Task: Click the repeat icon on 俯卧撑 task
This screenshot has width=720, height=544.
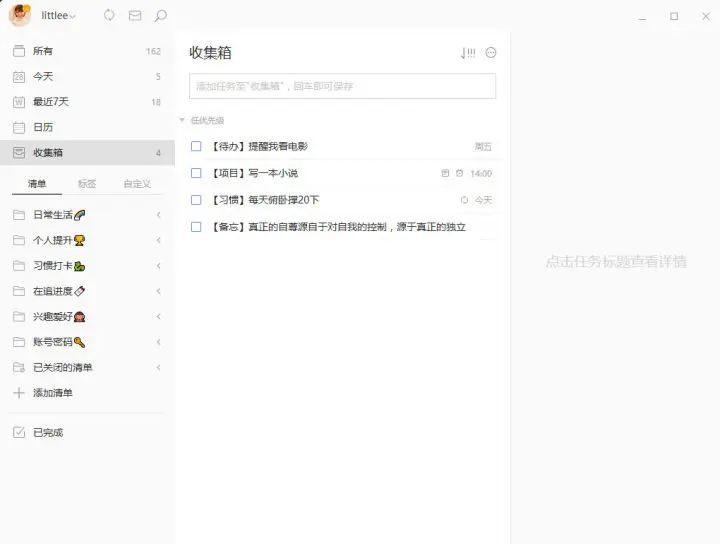Action: pos(464,200)
